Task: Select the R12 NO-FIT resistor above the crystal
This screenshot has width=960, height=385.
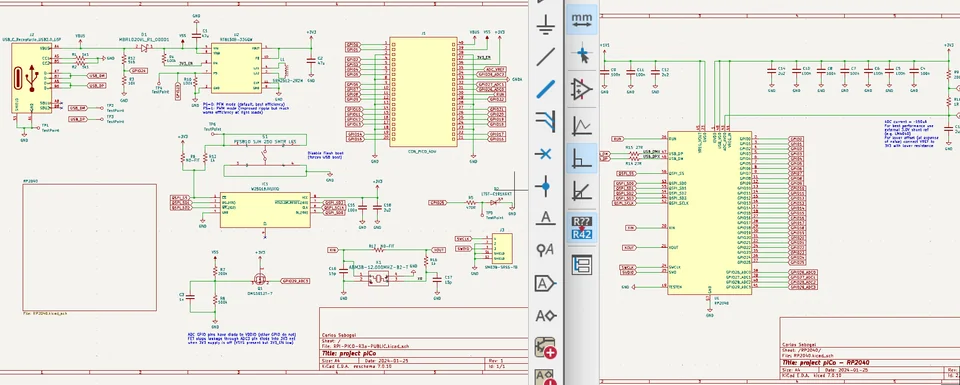Action: tap(379, 250)
